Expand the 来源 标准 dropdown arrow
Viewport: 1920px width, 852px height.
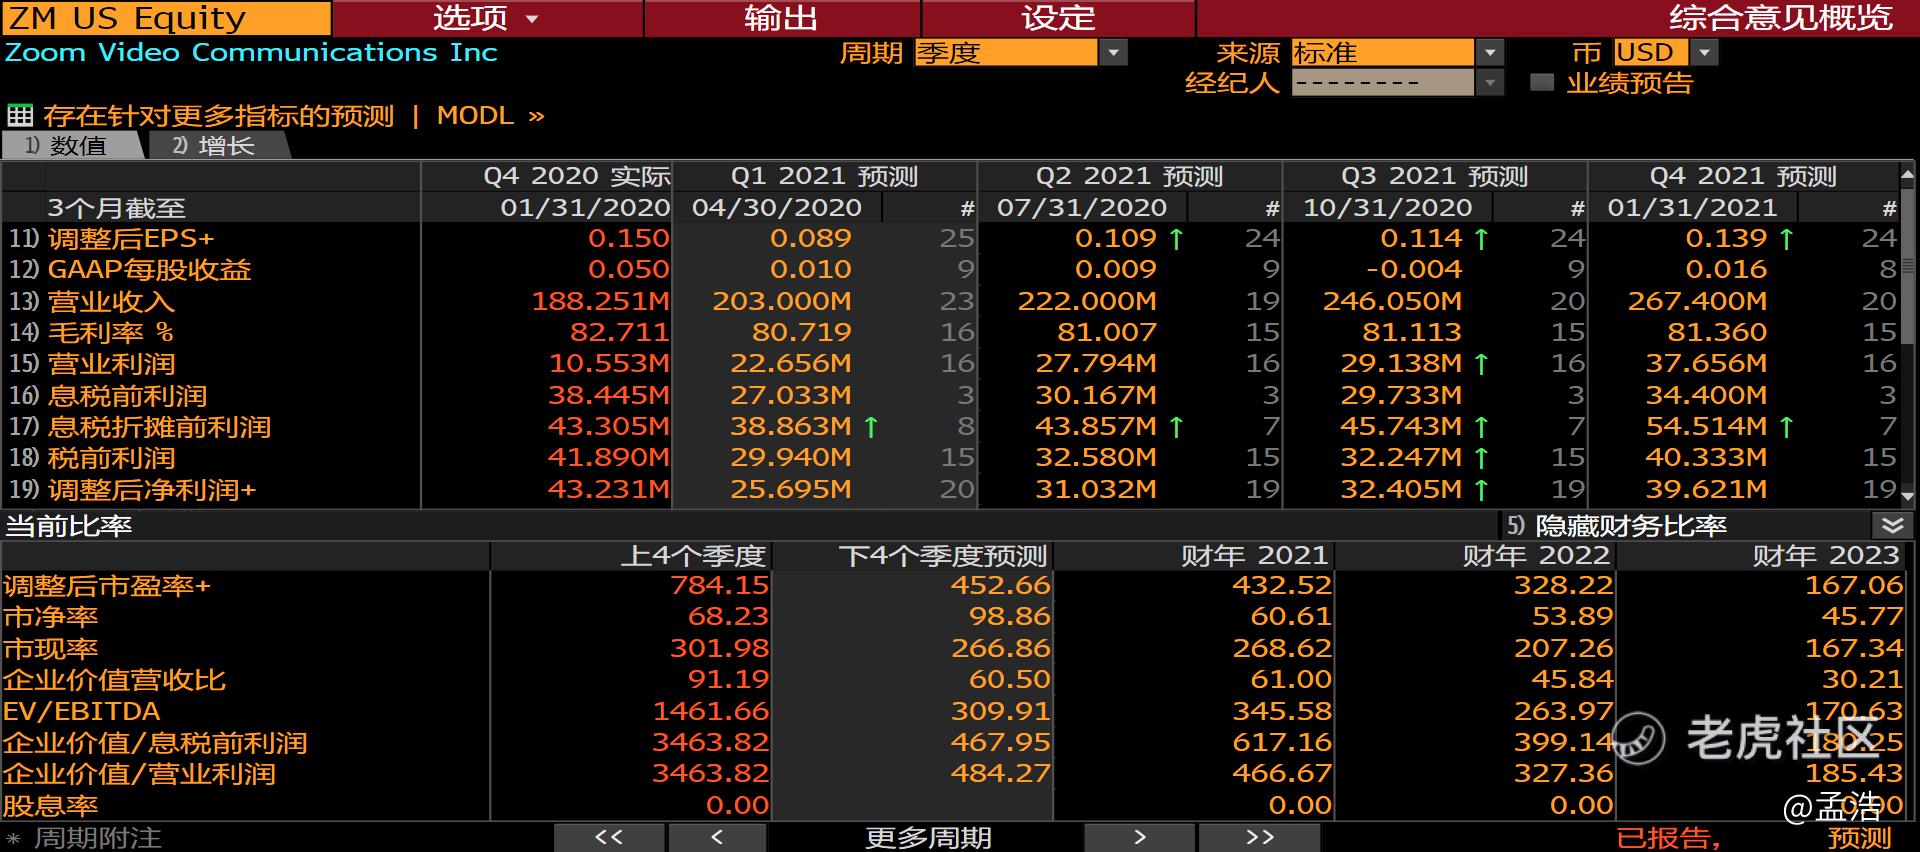click(1490, 53)
